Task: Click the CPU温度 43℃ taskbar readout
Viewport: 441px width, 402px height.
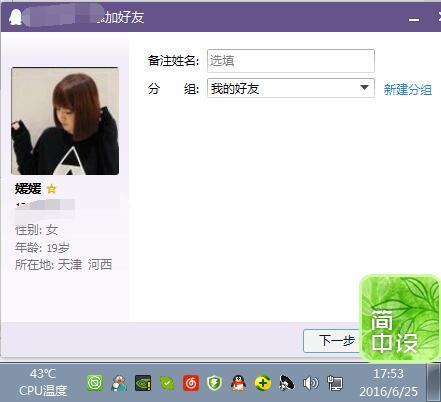Action: pyautogui.click(x=43, y=382)
